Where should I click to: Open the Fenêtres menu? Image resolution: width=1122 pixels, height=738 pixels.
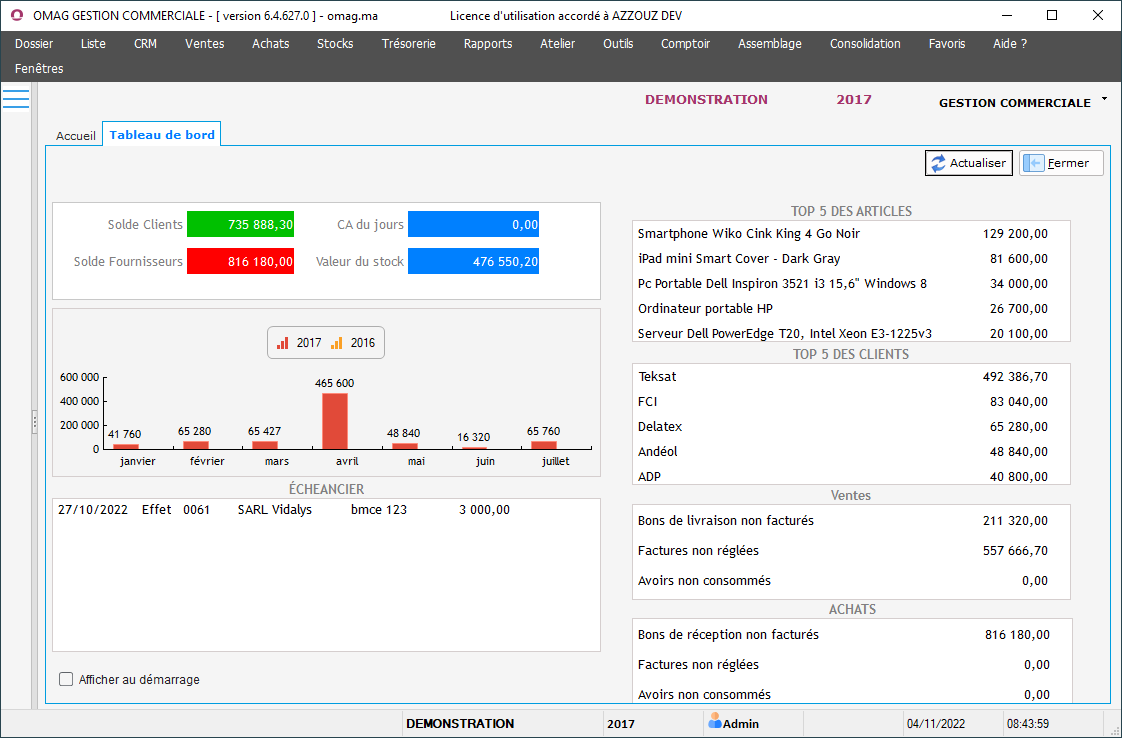tap(39, 69)
